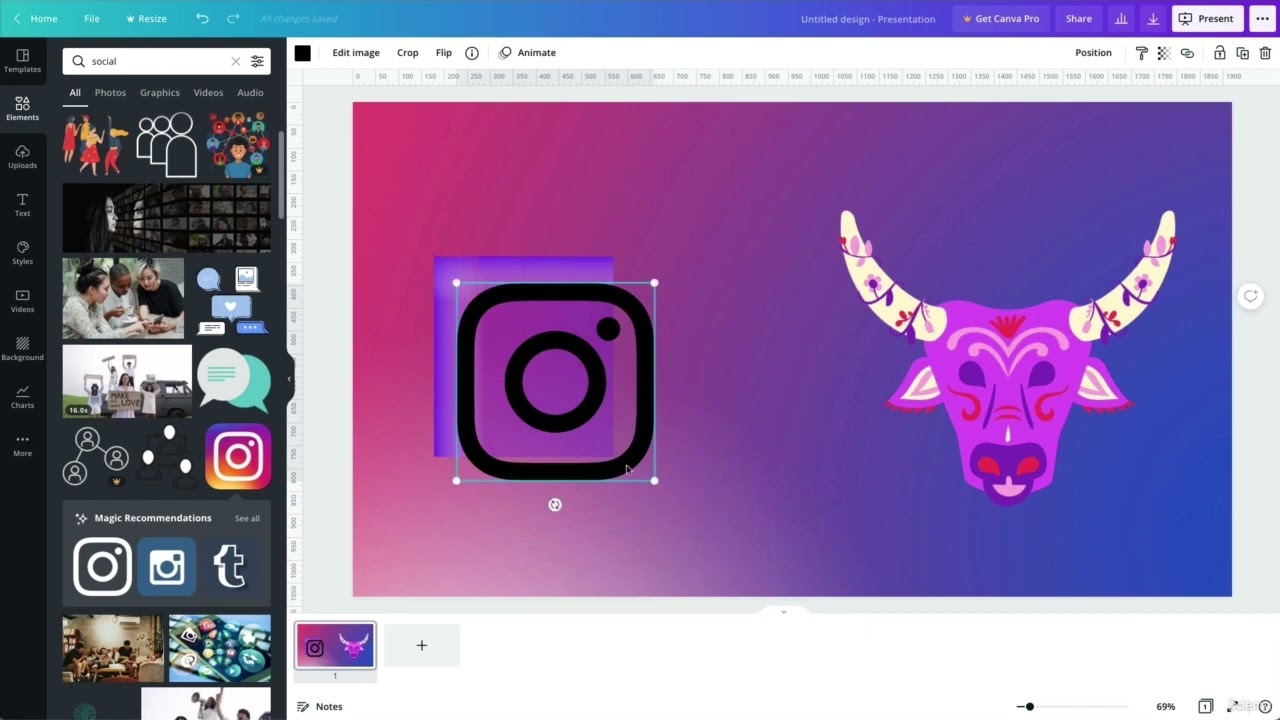Click the Untitled design title
1280x720 pixels.
coord(868,18)
